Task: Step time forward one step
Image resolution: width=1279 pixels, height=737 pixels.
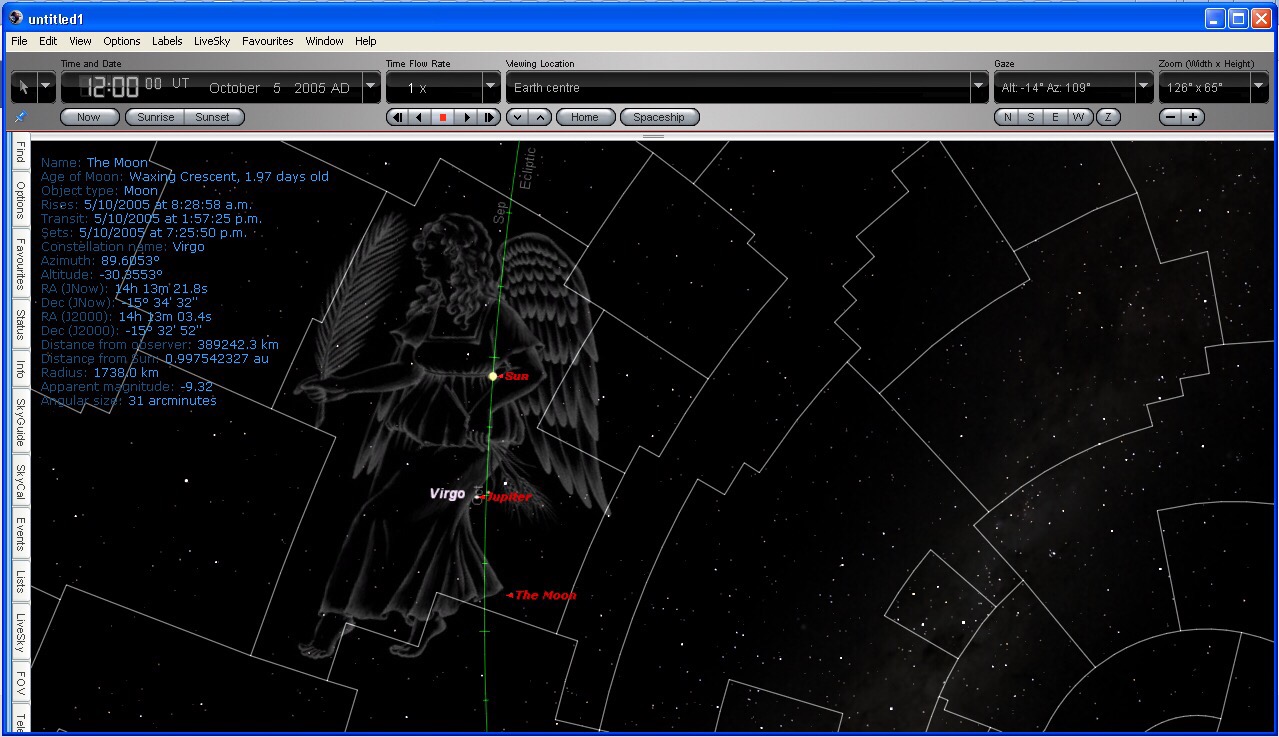Action: pos(489,117)
